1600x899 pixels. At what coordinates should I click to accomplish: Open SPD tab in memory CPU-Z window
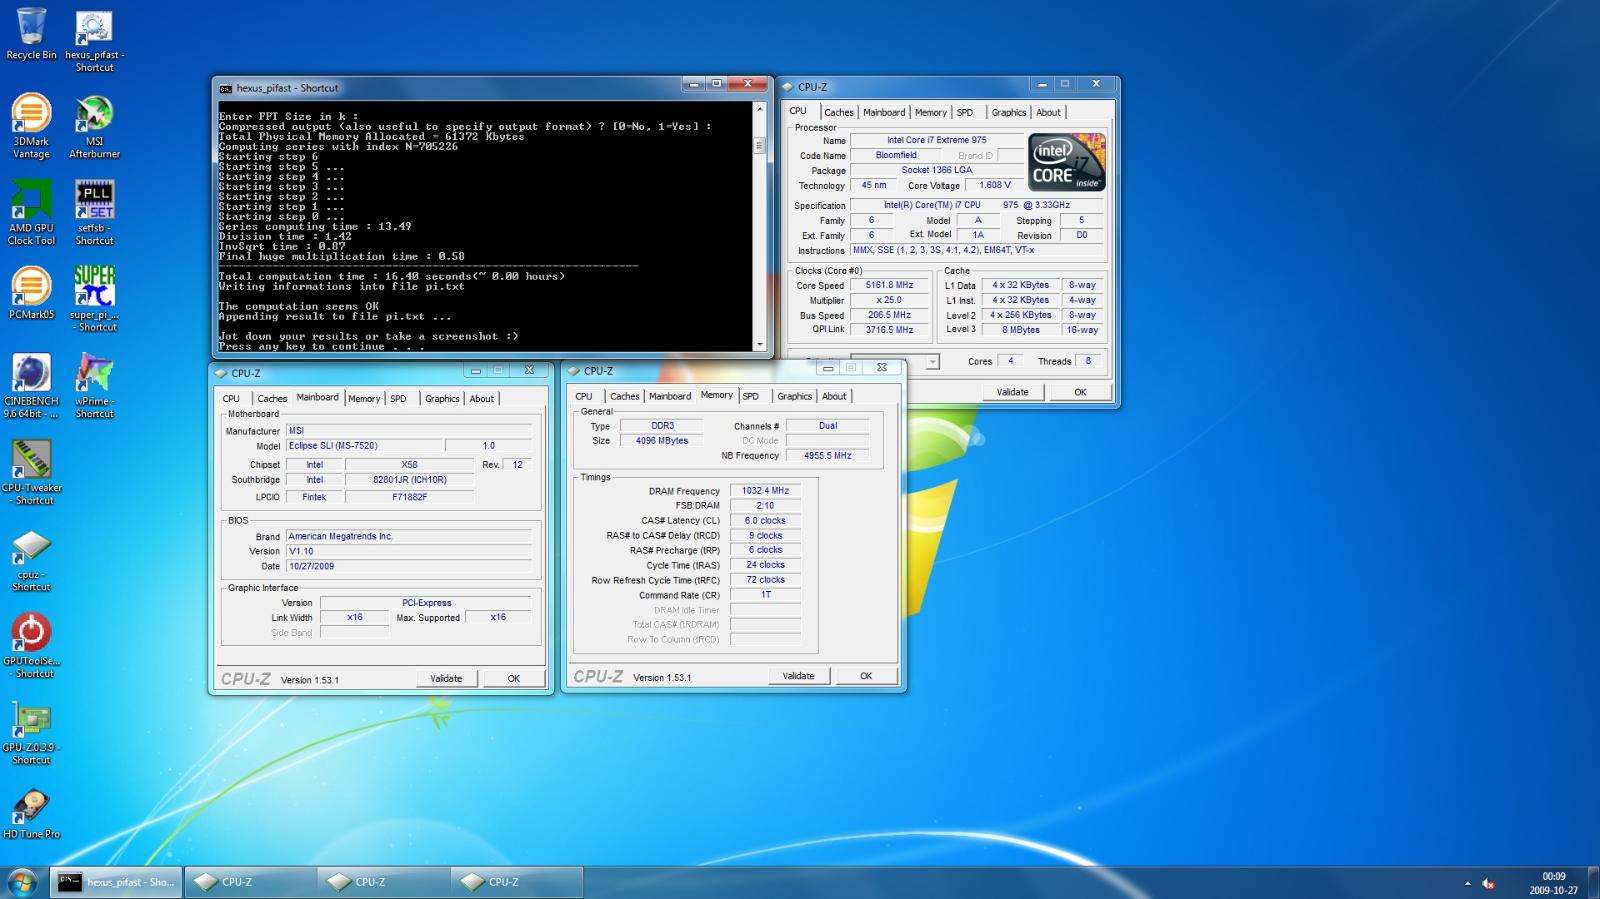[751, 396]
